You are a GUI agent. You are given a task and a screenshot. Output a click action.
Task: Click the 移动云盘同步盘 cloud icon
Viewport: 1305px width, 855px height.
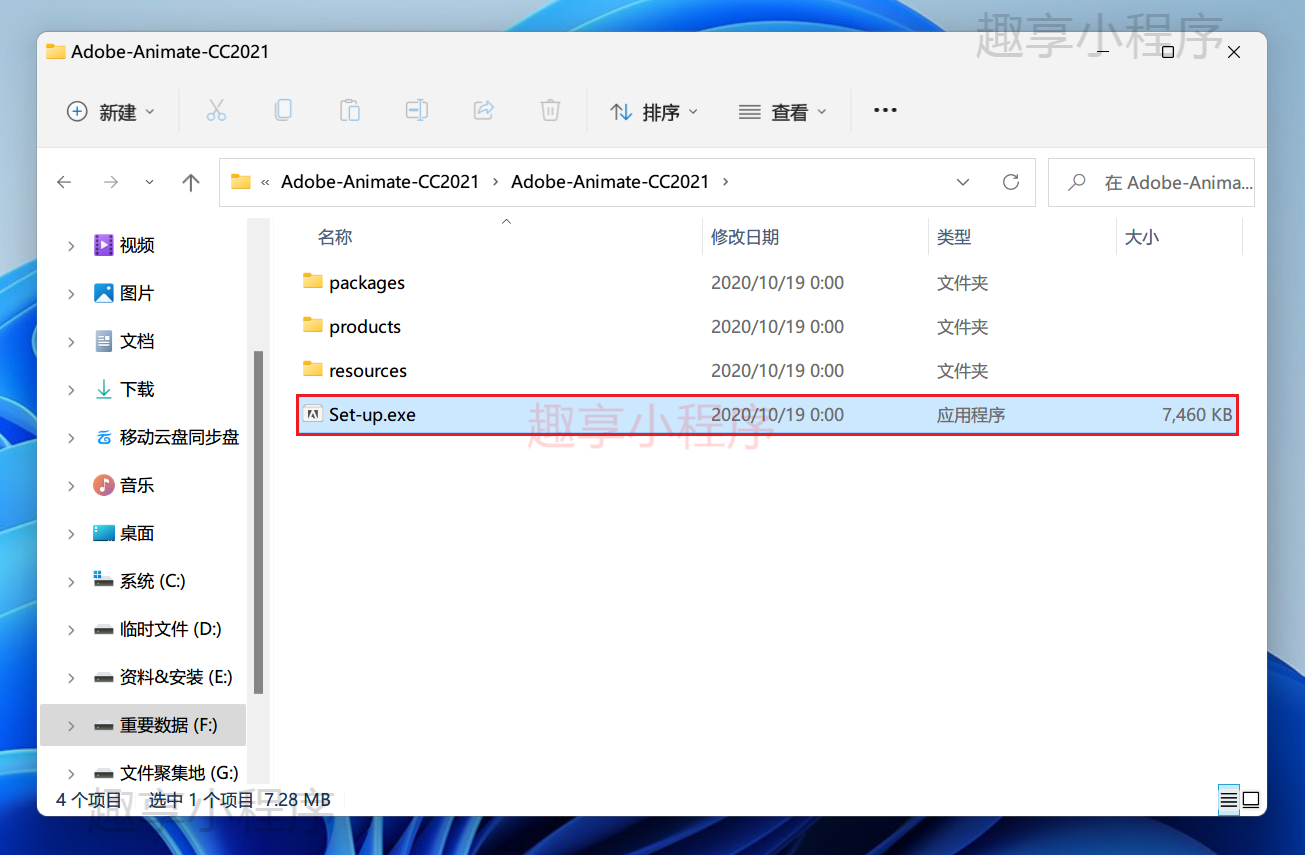(x=104, y=437)
